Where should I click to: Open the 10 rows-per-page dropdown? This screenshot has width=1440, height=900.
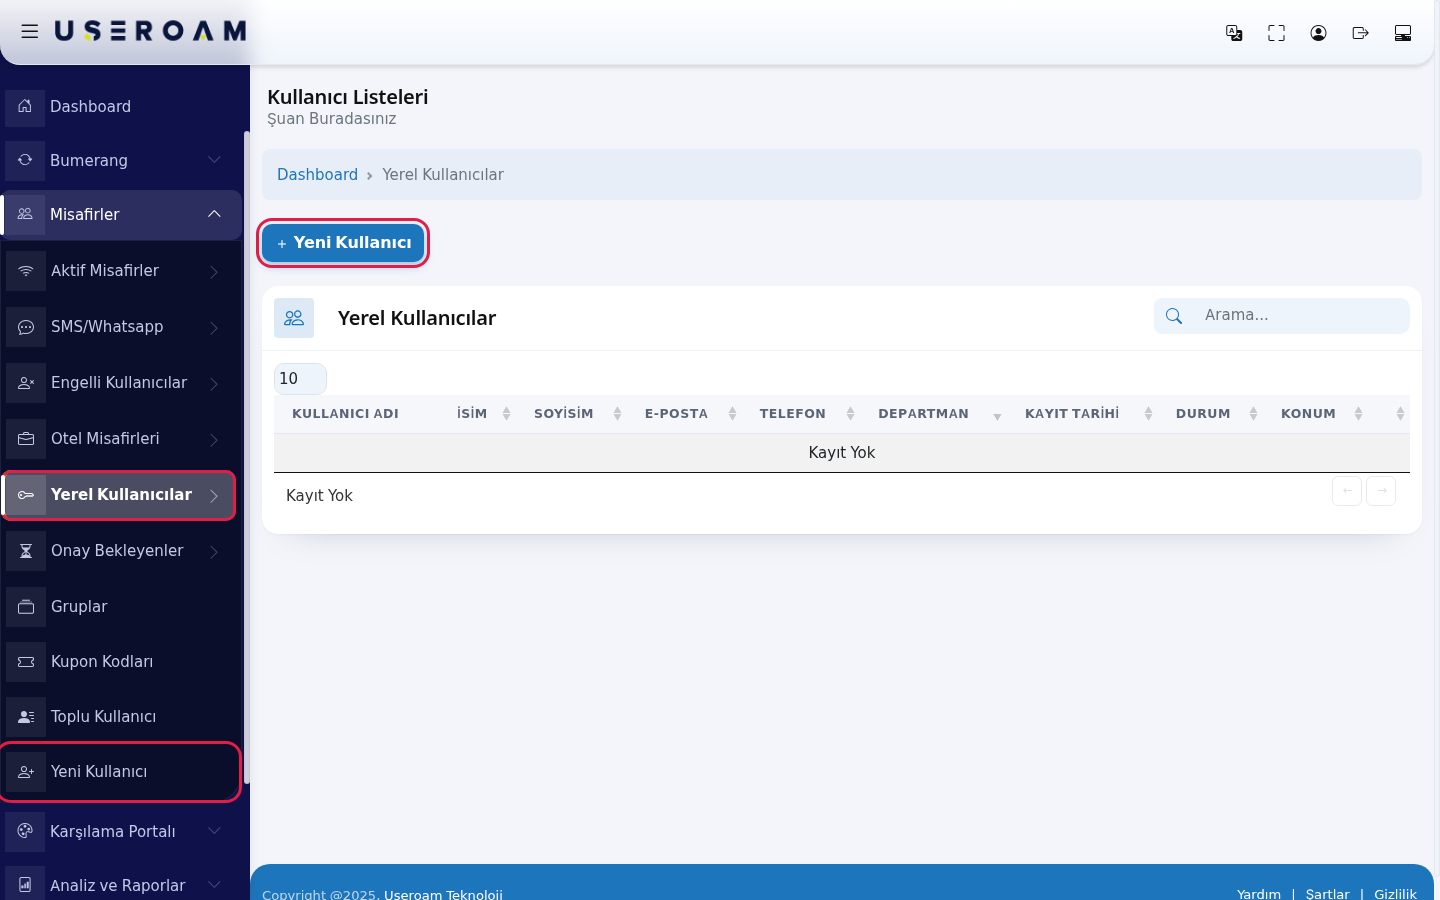tap(300, 379)
